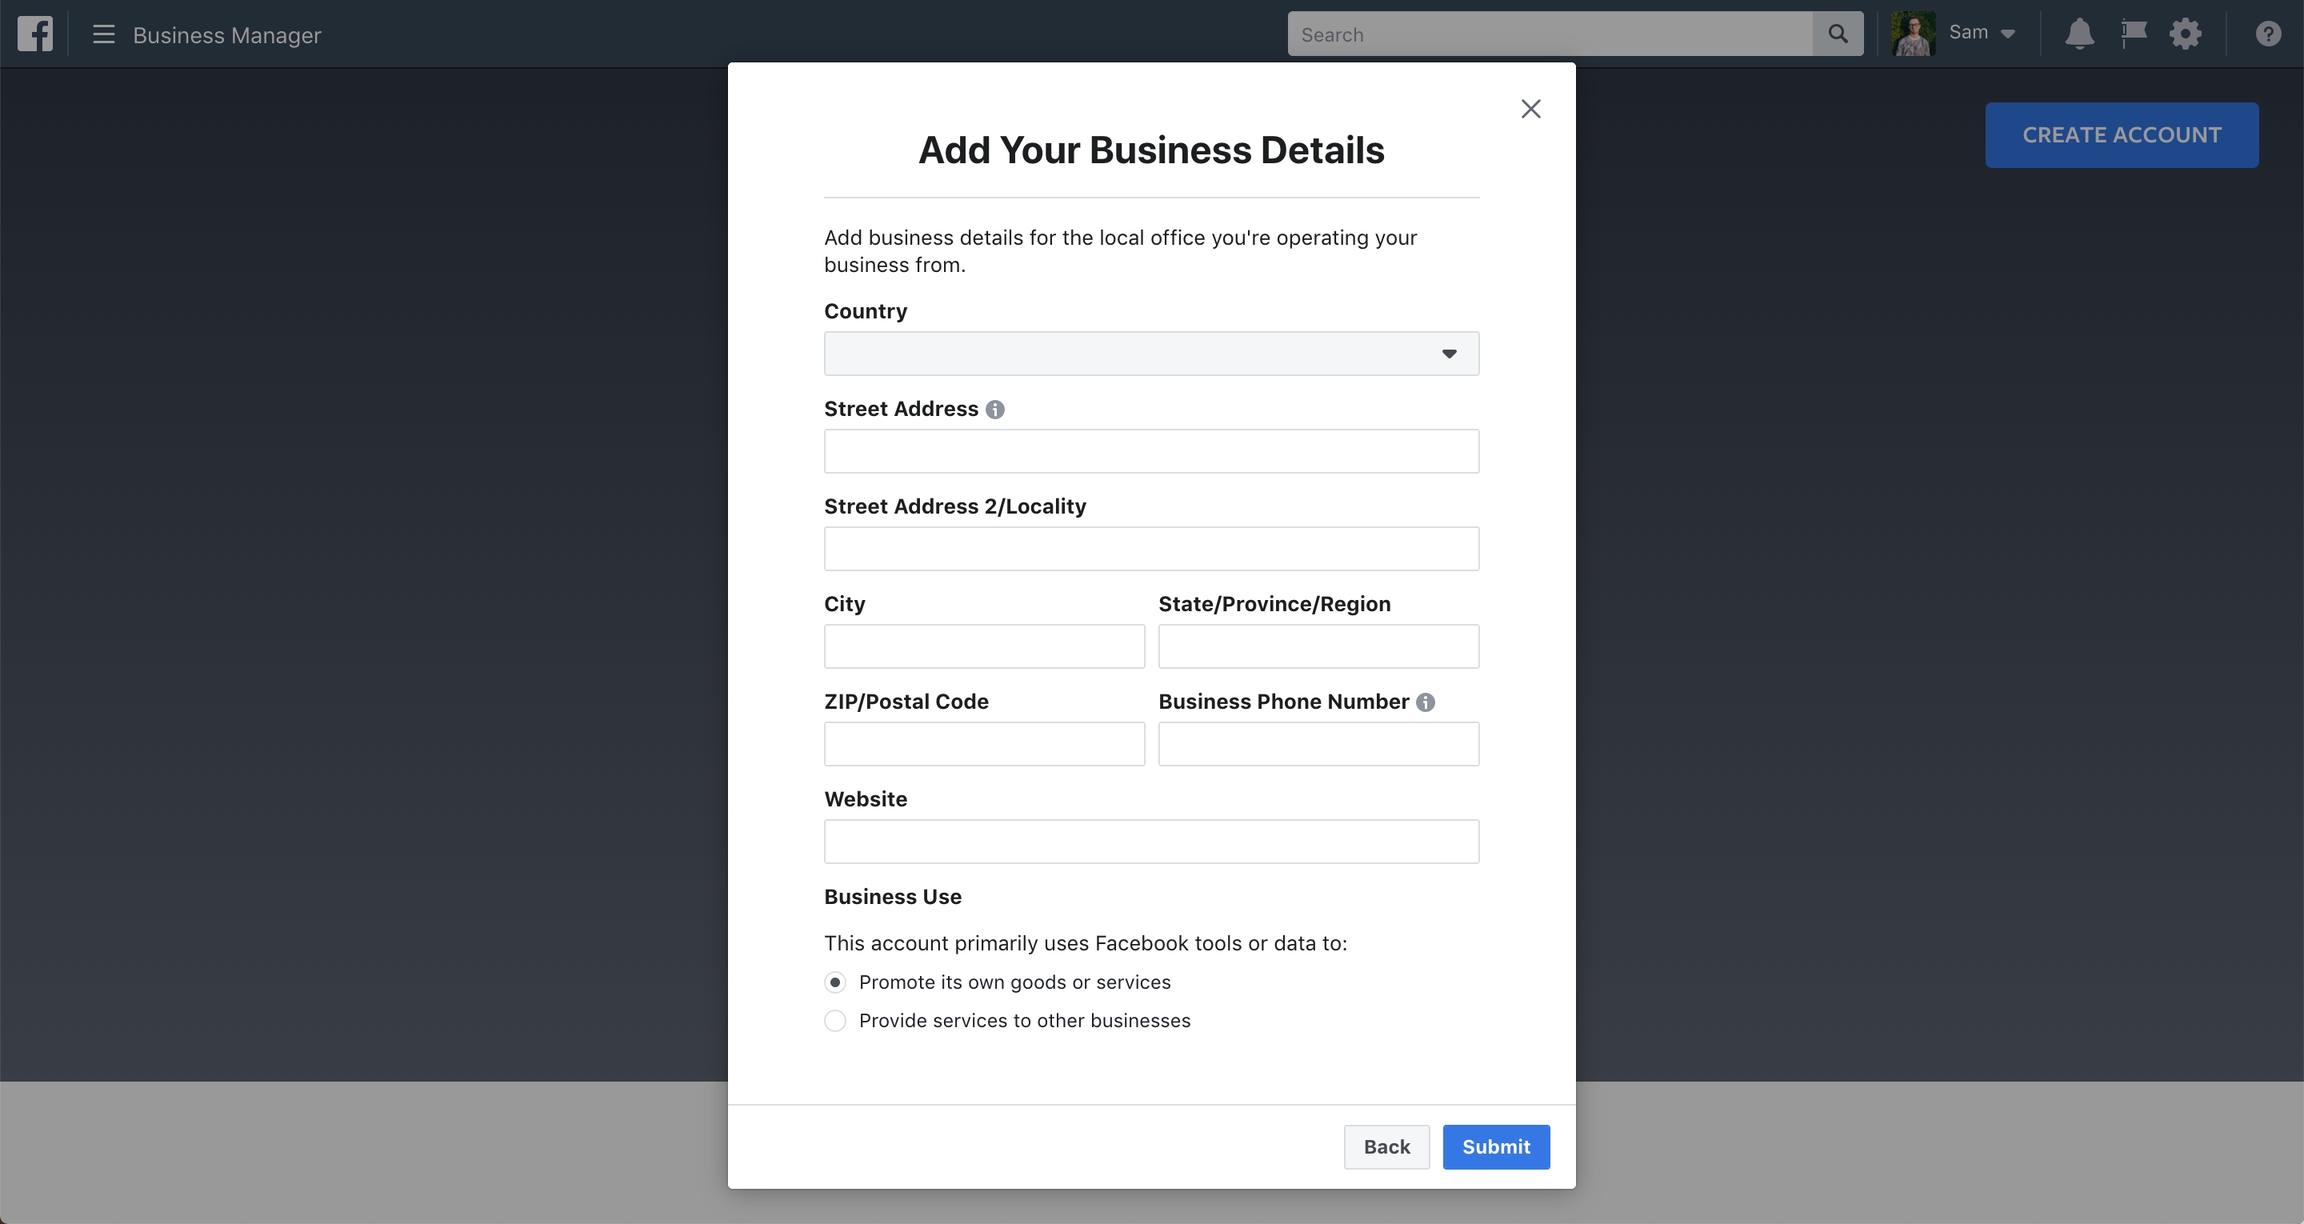Close the Add Your Business Details dialog
The width and height of the screenshot is (2304, 1224).
1531,109
